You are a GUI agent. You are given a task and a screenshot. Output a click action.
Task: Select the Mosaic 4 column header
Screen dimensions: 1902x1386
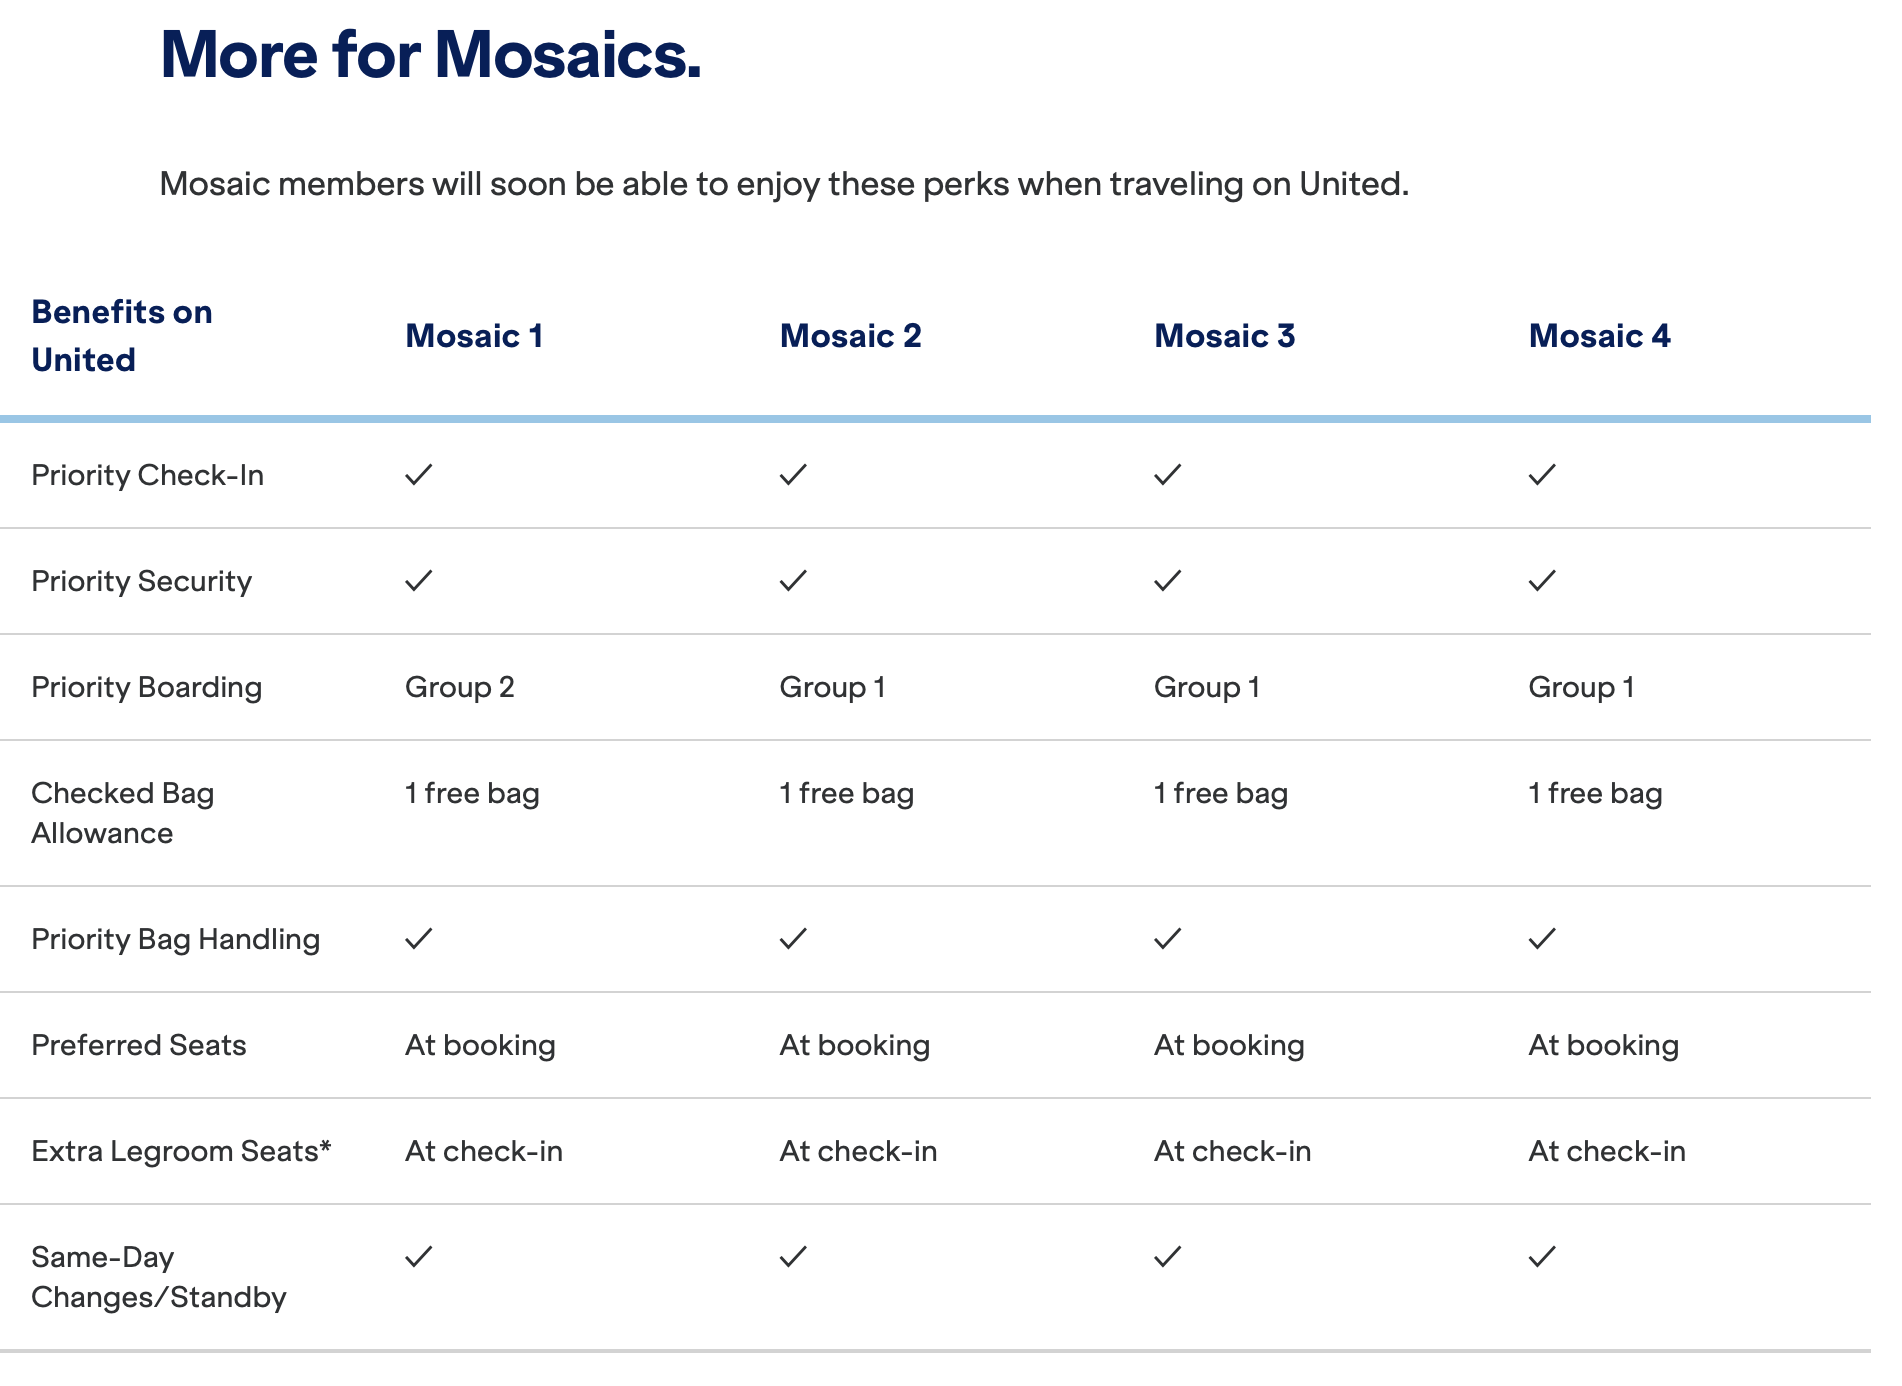1599,336
